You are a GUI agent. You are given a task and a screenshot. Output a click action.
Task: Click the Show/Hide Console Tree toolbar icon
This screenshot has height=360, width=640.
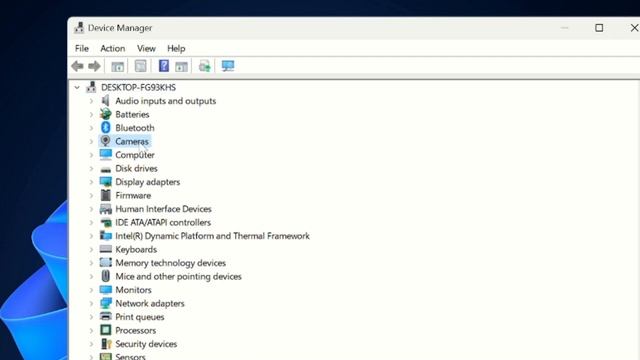118,66
